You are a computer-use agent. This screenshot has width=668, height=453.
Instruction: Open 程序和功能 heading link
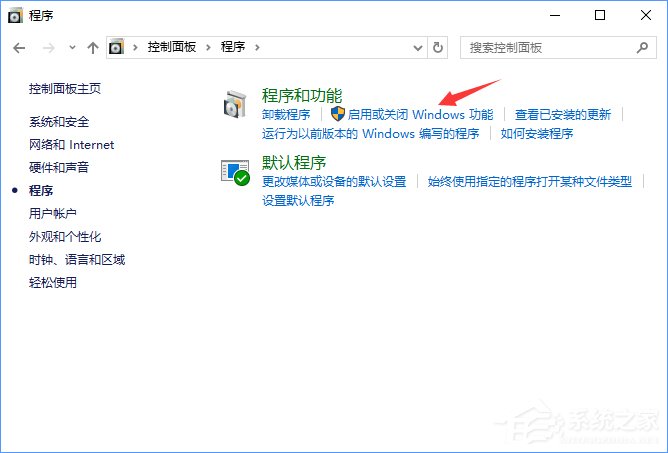pyautogui.click(x=302, y=96)
